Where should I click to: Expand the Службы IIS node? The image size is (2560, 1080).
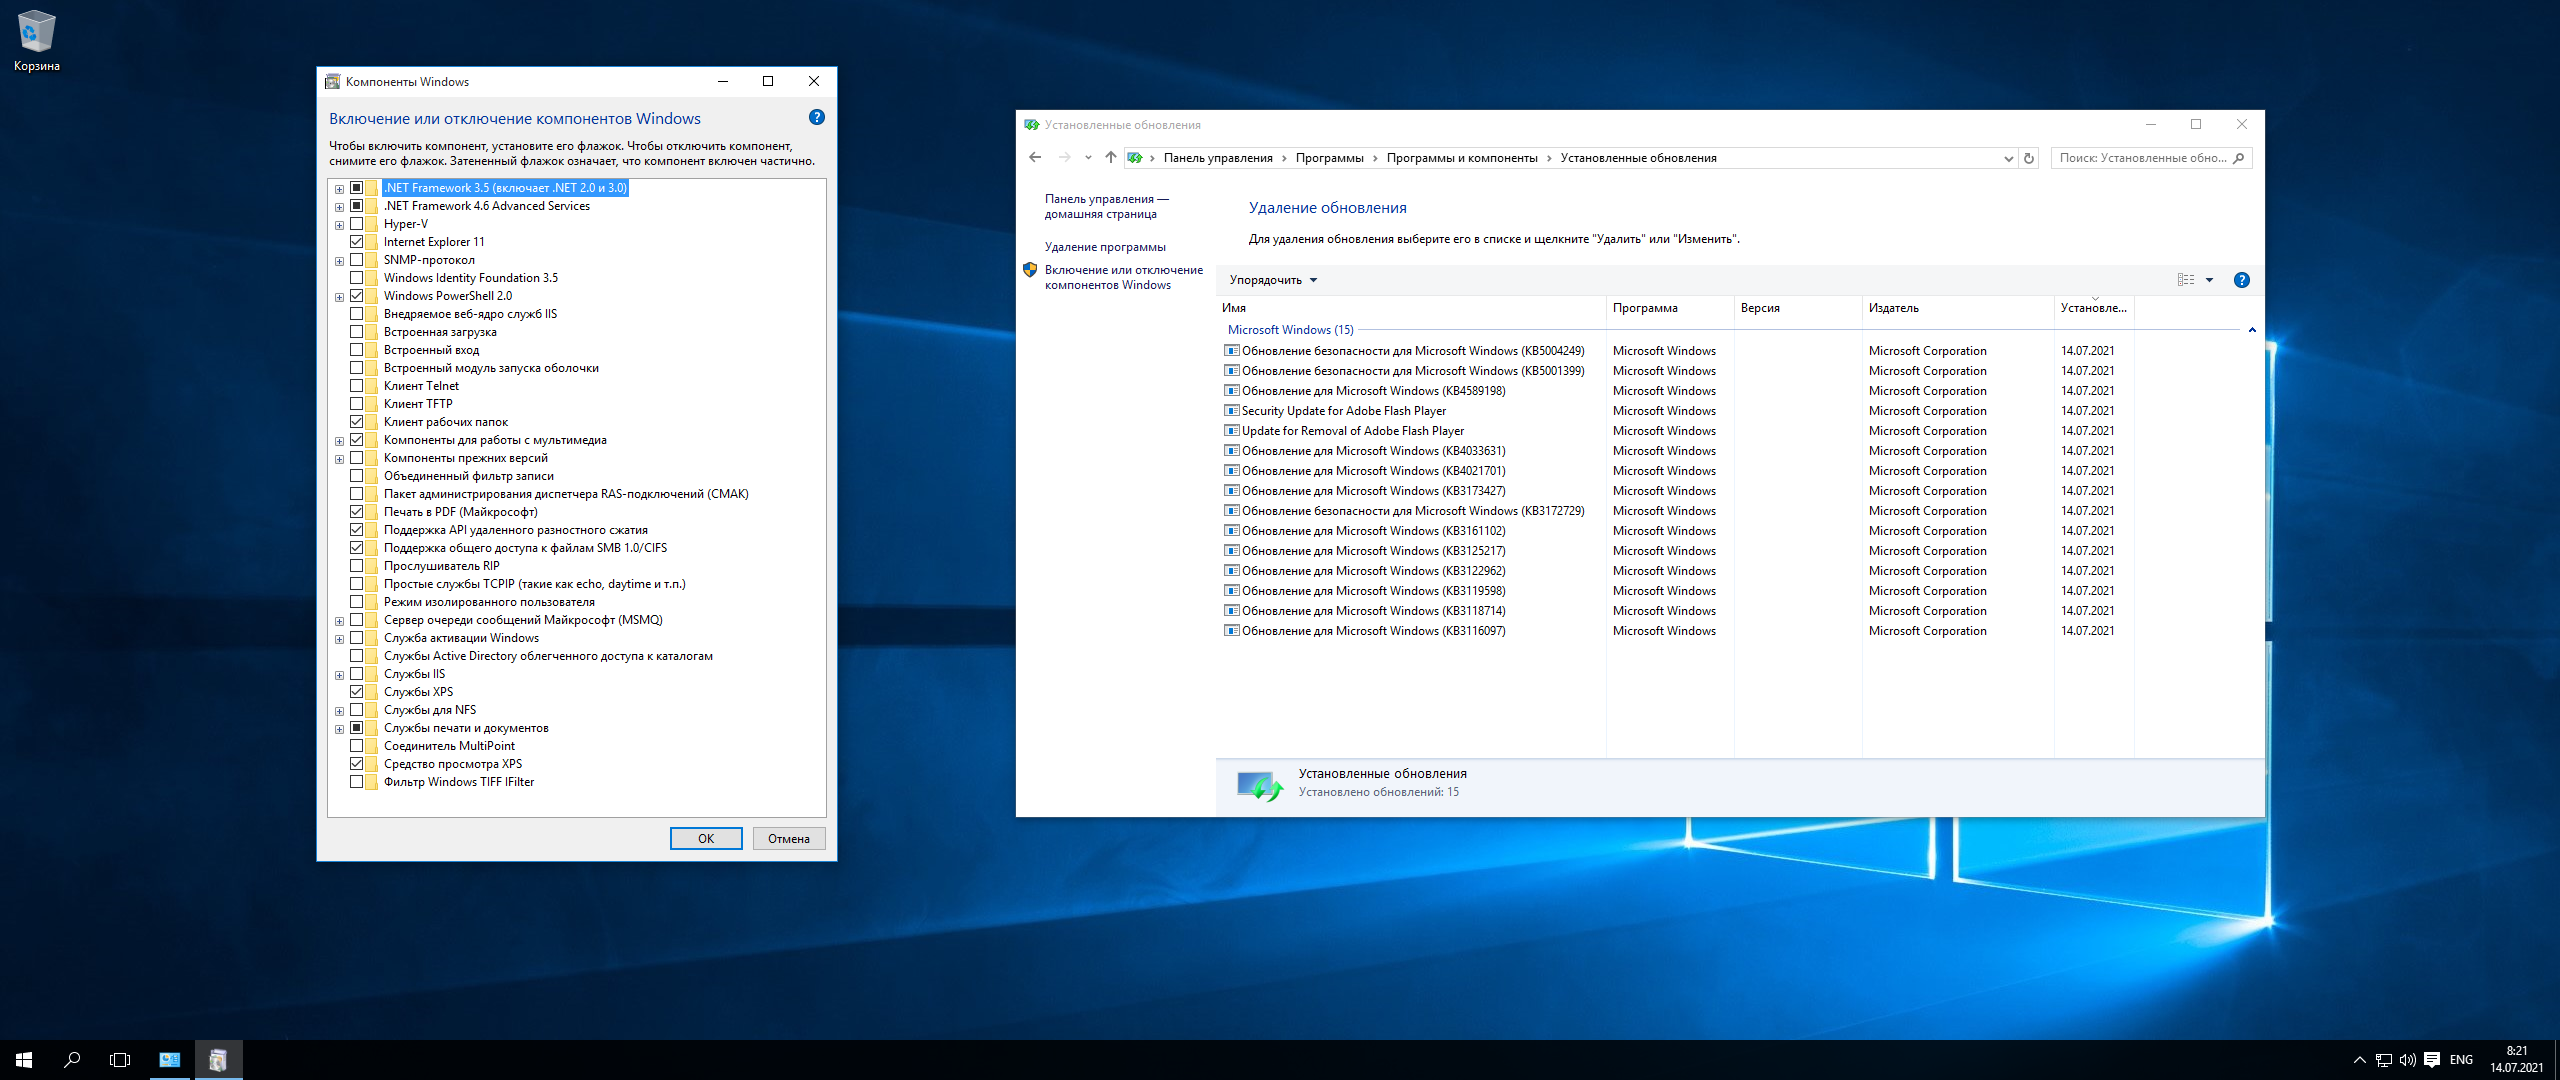(339, 675)
